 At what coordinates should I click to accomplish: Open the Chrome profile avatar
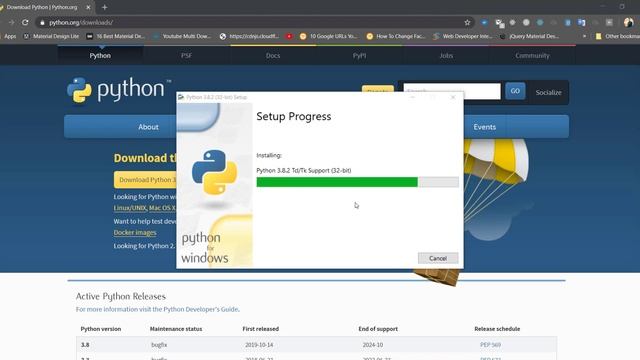coord(629,22)
